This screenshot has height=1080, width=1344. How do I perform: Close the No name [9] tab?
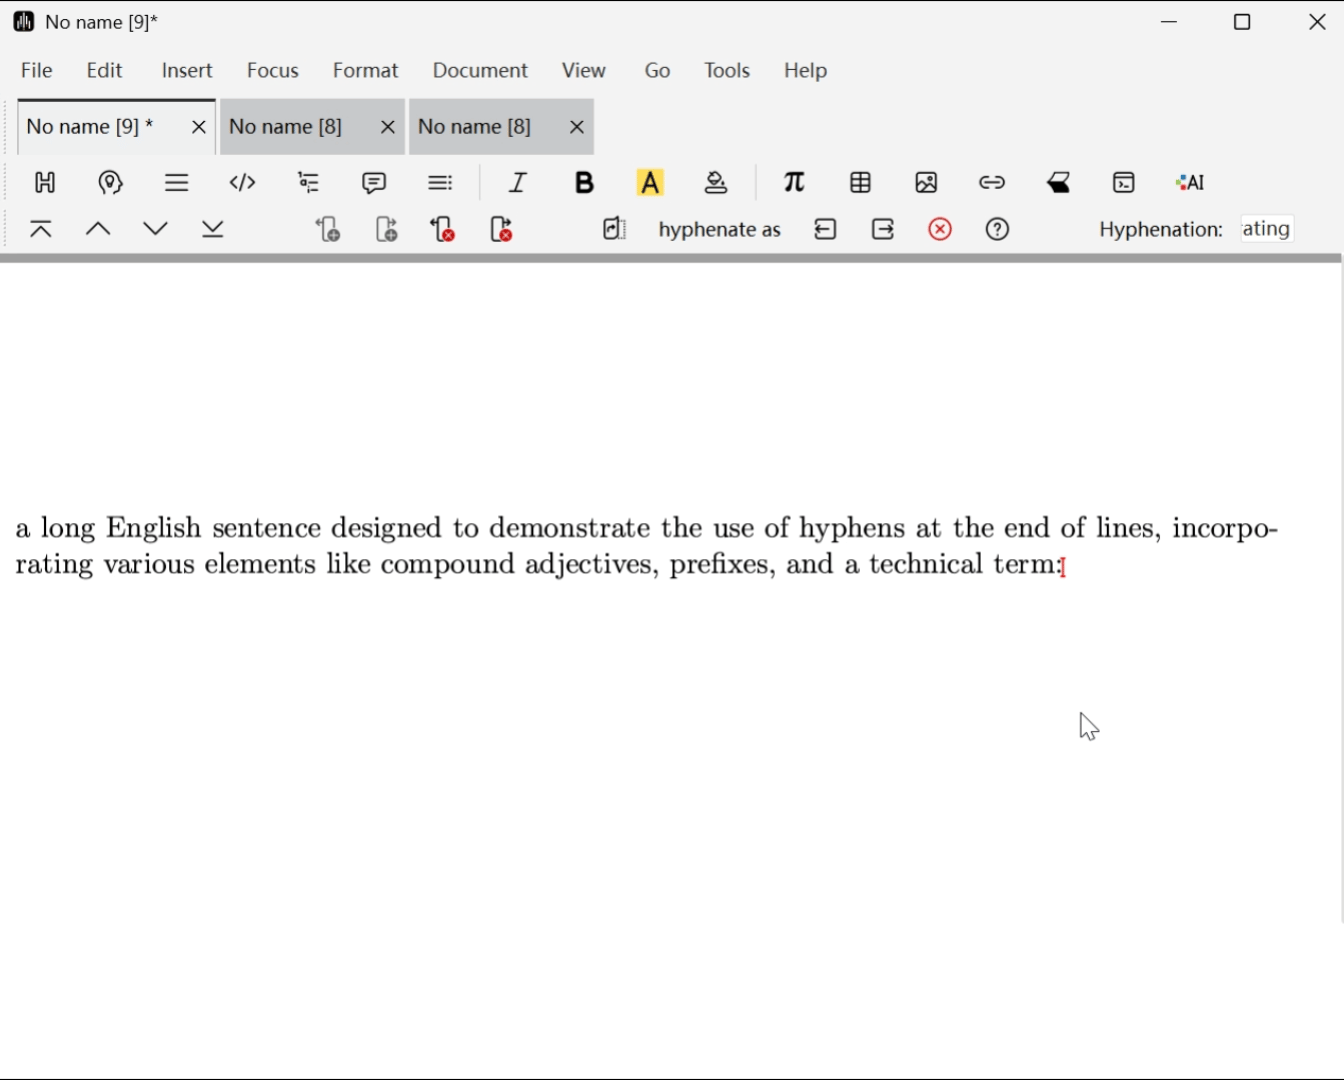pos(198,128)
